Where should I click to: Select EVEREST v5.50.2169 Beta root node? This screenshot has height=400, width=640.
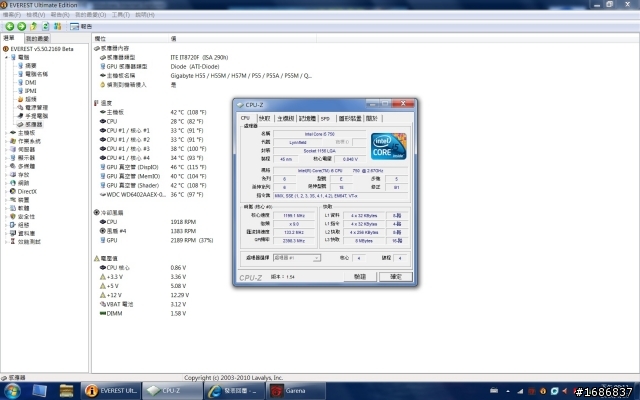[38, 49]
